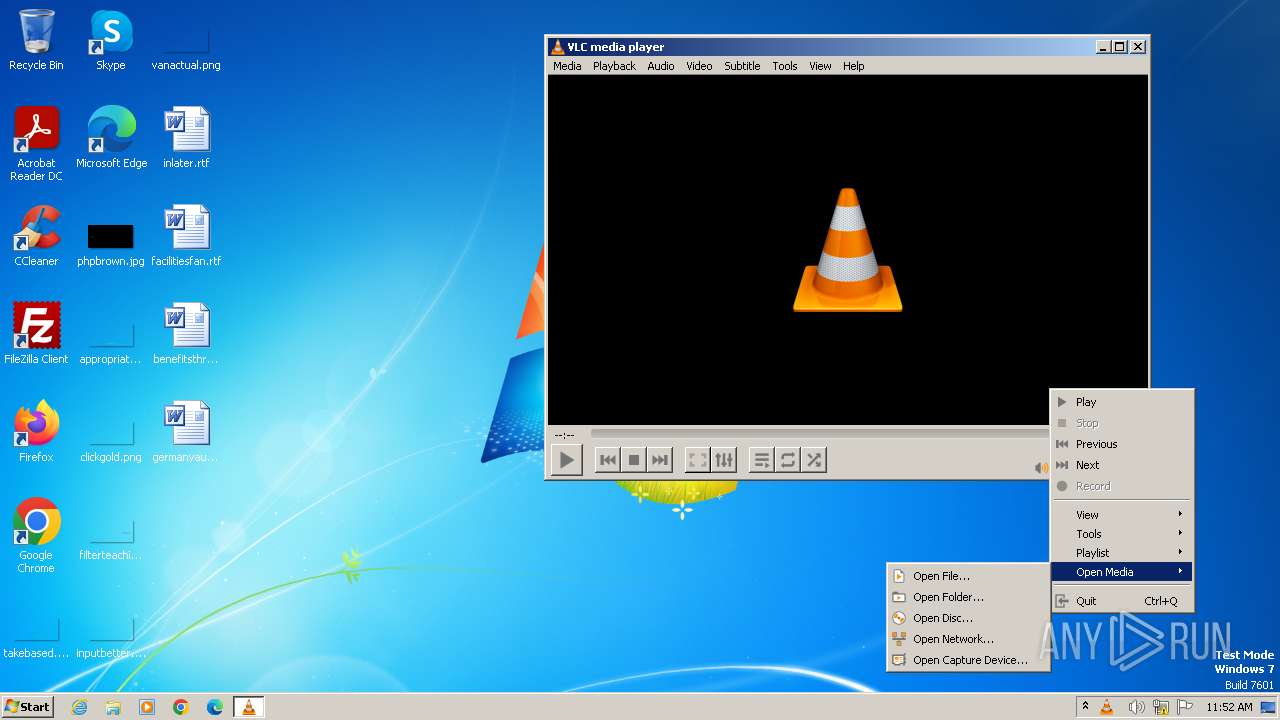Click the VLC taskbar button
The height and width of the screenshot is (720, 1280).
(249, 707)
